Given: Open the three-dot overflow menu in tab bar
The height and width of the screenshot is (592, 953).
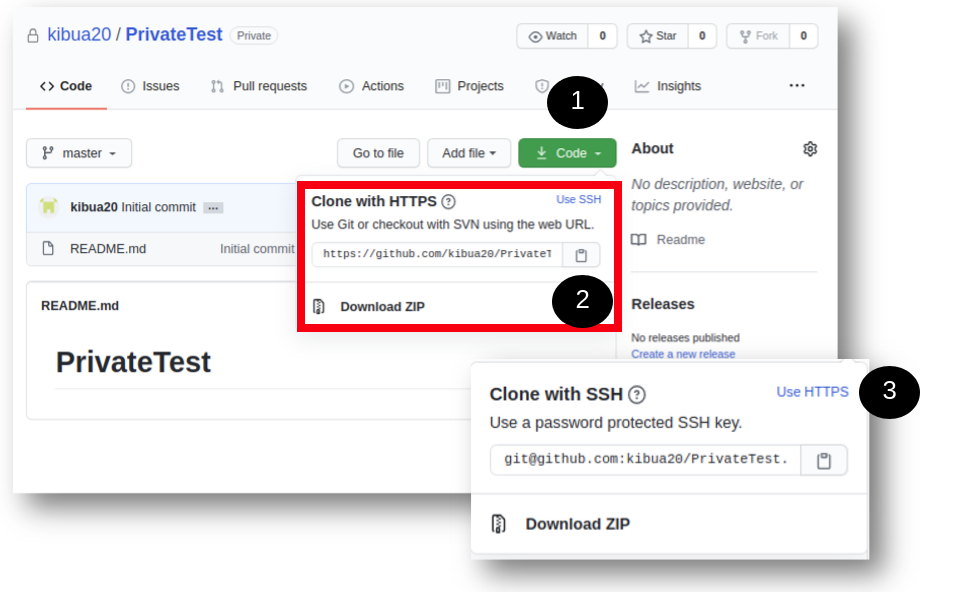Looking at the screenshot, I should point(797,86).
